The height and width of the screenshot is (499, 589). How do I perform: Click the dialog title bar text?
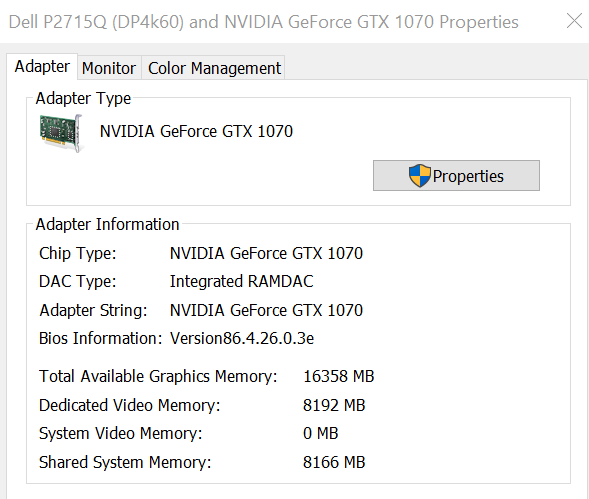tap(263, 22)
